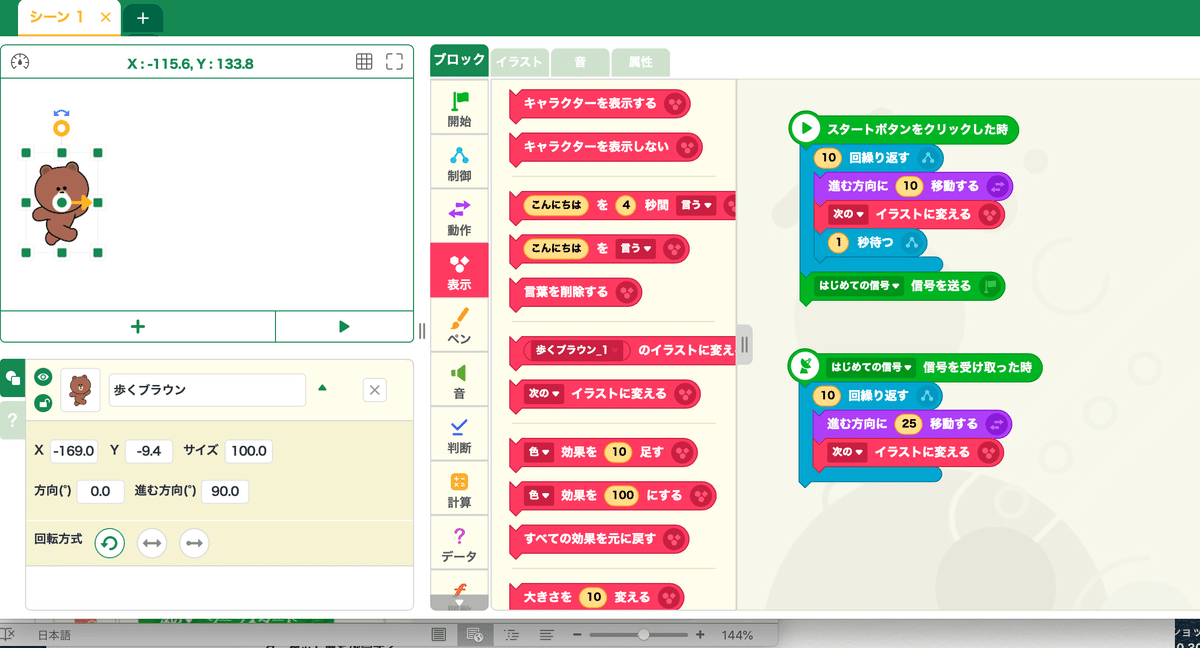Run the project with the play button
1200x648 pixels.
coord(344,326)
